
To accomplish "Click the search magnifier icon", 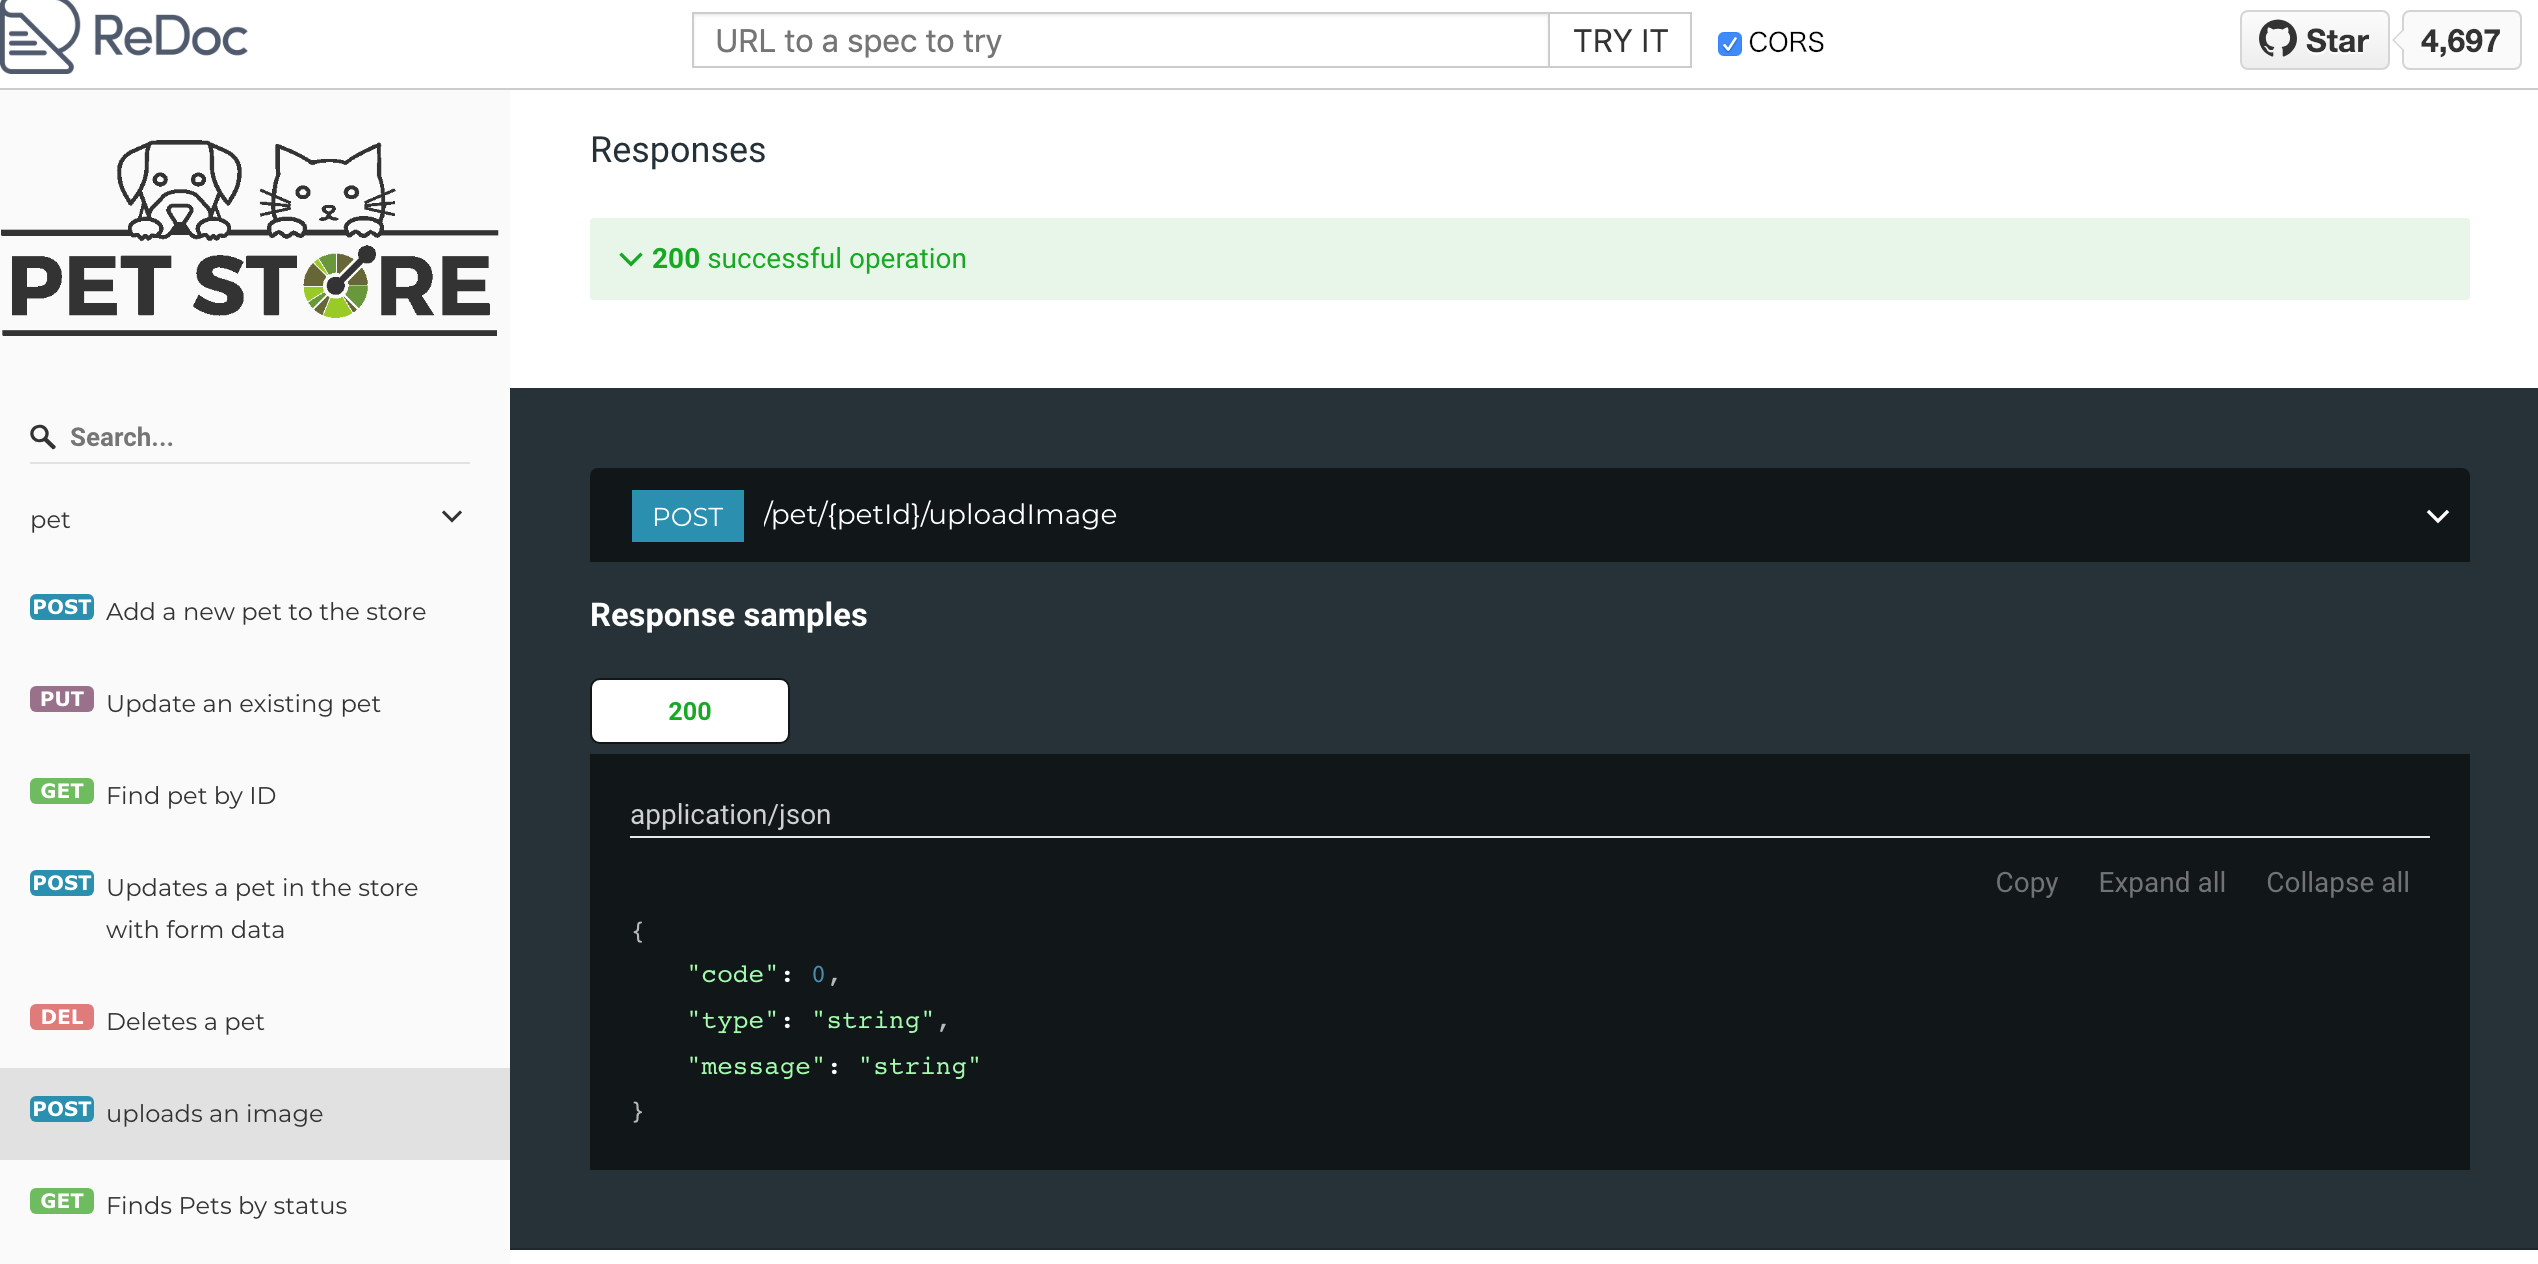I will (x=42, y=437).
